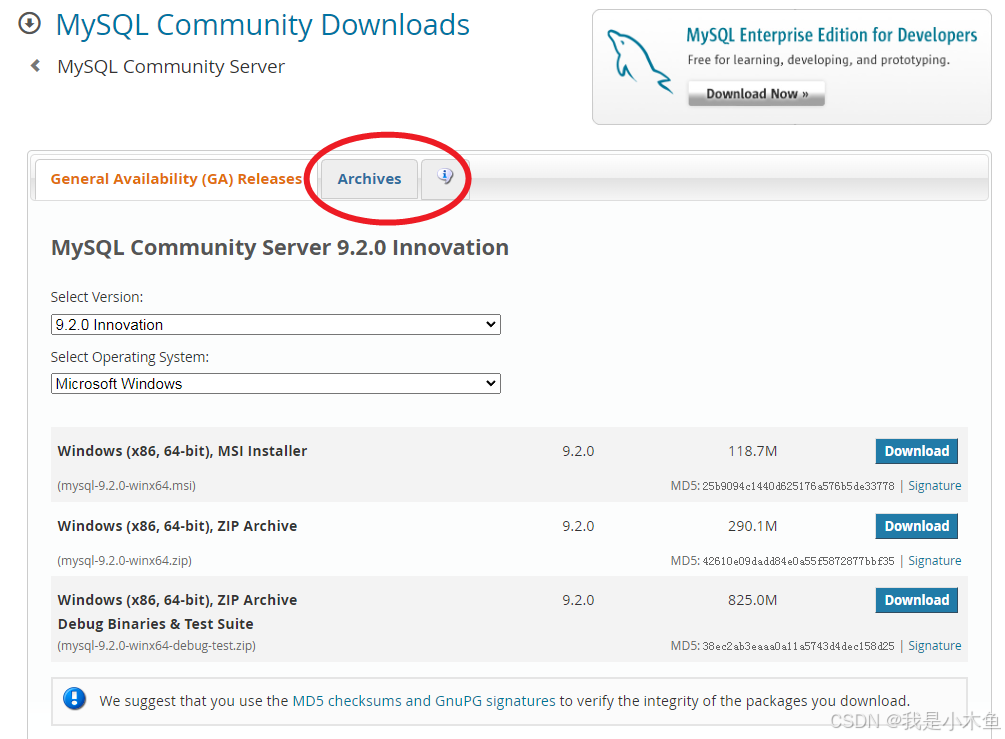Screen dimensions: 1005x739
Task: Click the blue exclamation info icon
Action: point(74,699)
